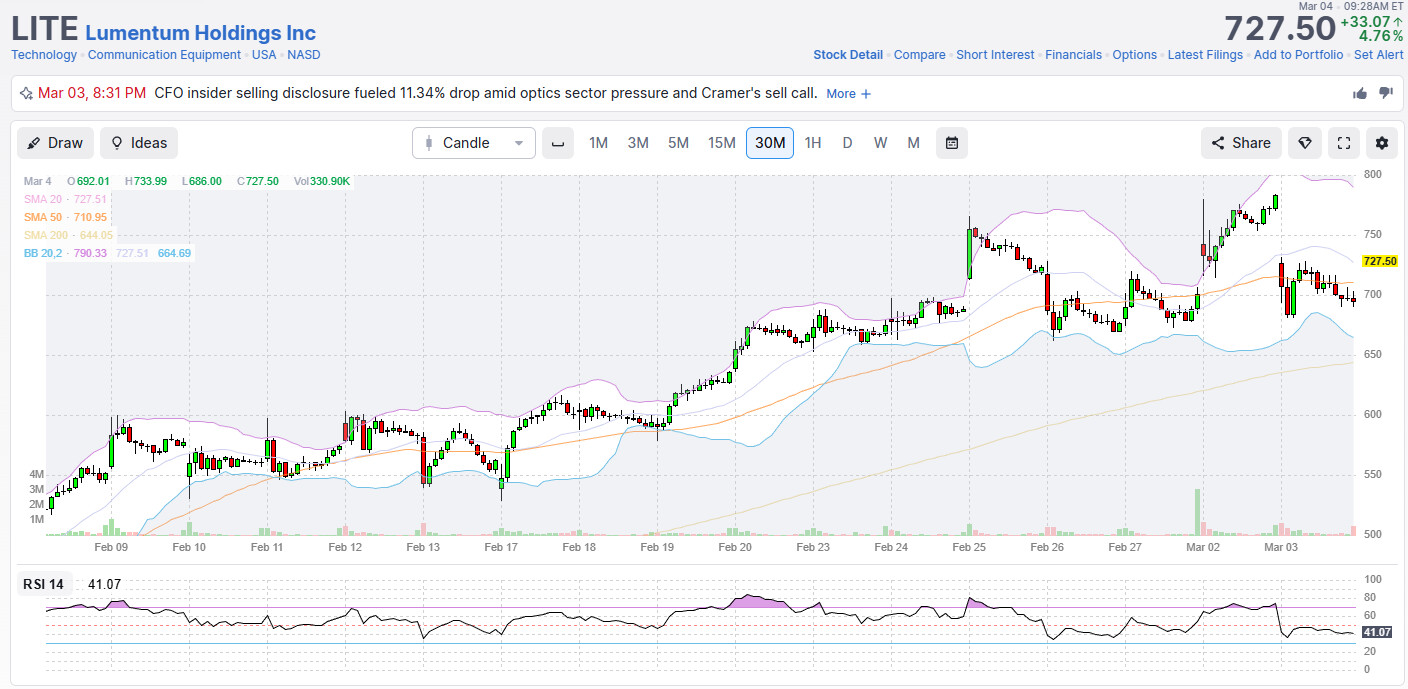The height and width of the screenshot is (689, 1408).
Task: Open the Ideas menu
Action: click(139, 143)
